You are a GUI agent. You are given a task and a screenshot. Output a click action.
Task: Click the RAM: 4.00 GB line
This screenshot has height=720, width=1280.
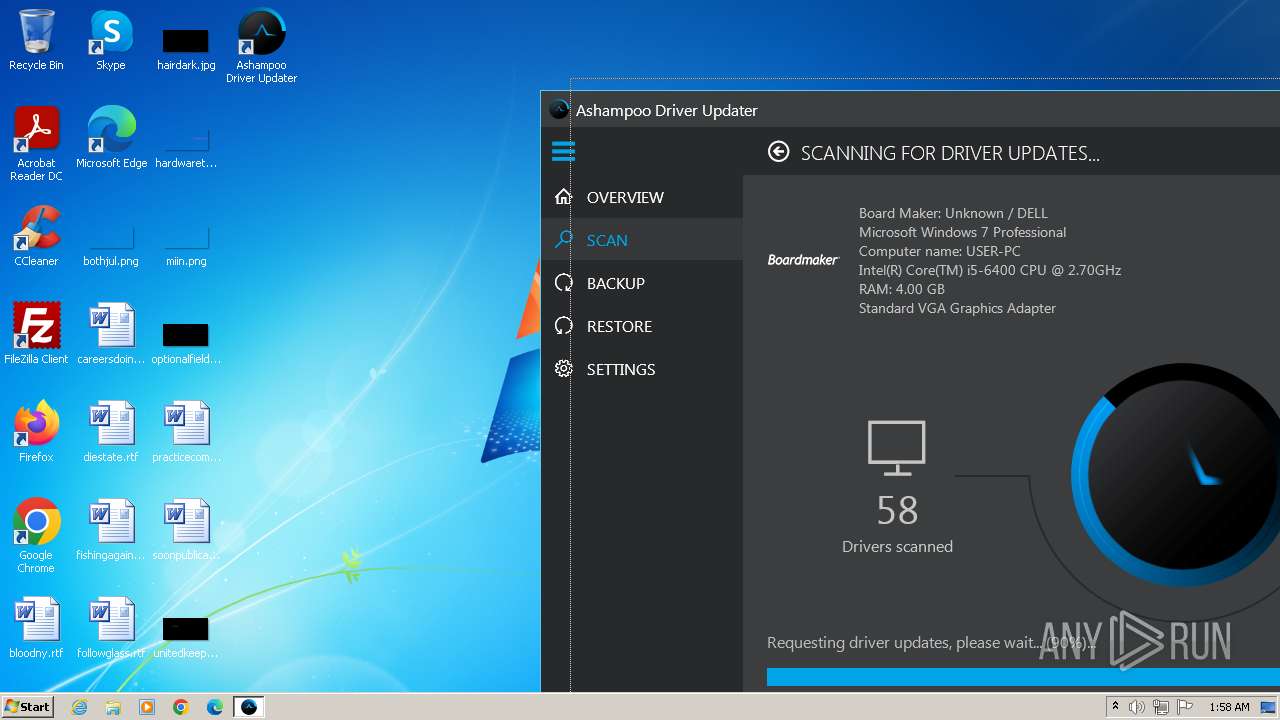(x=901, y=289)
